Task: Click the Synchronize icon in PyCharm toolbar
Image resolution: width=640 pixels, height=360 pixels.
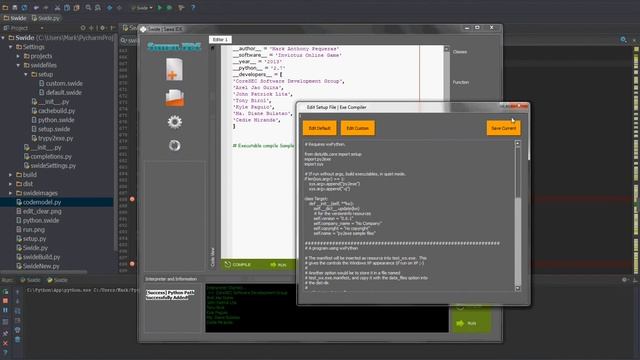Action: (x=24, y=7)
